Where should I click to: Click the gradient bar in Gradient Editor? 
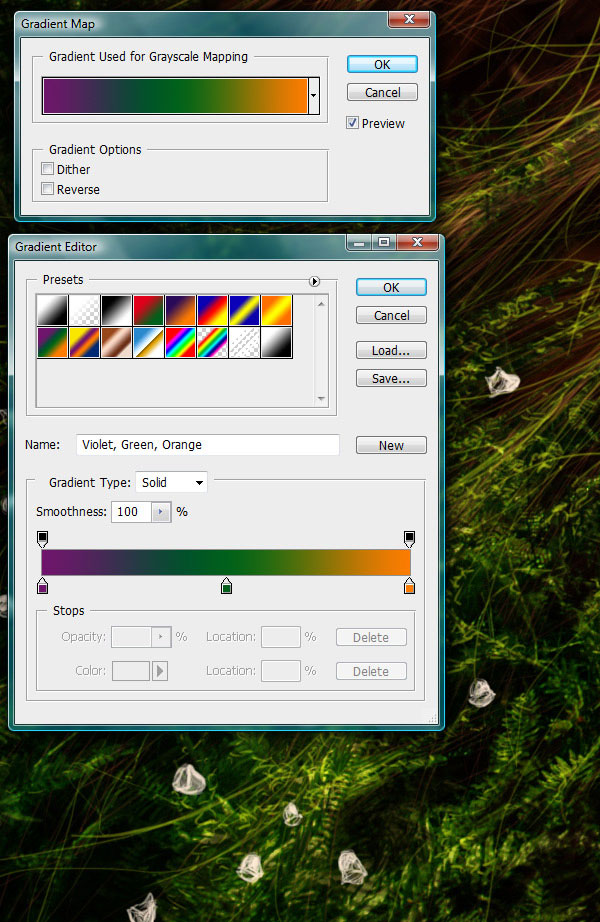(x=226, y=562)
